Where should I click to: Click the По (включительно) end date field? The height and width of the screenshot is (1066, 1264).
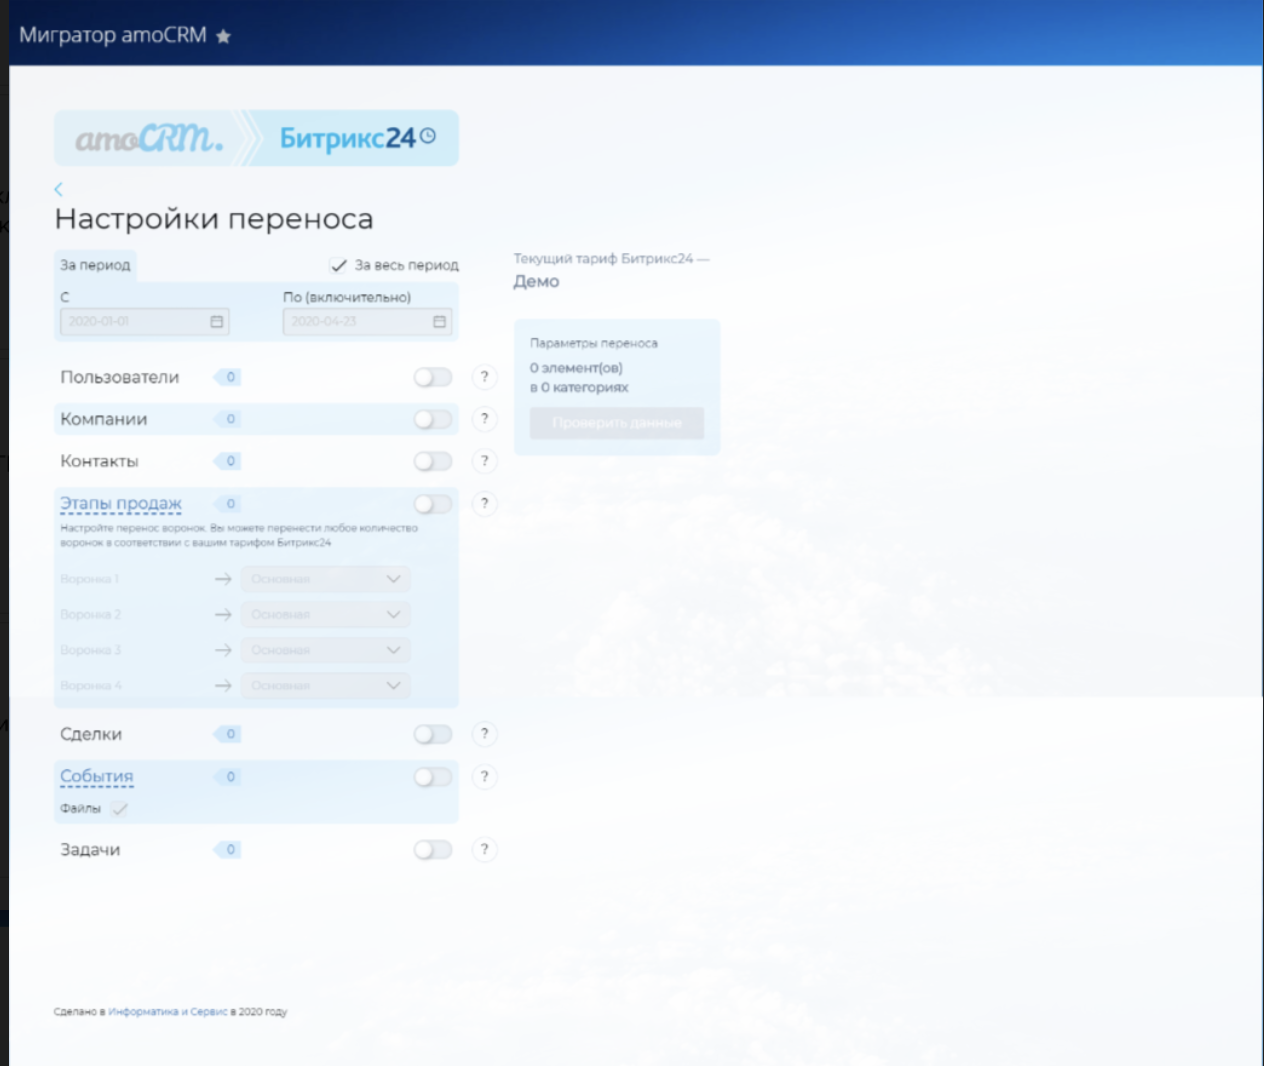point(367,322)
